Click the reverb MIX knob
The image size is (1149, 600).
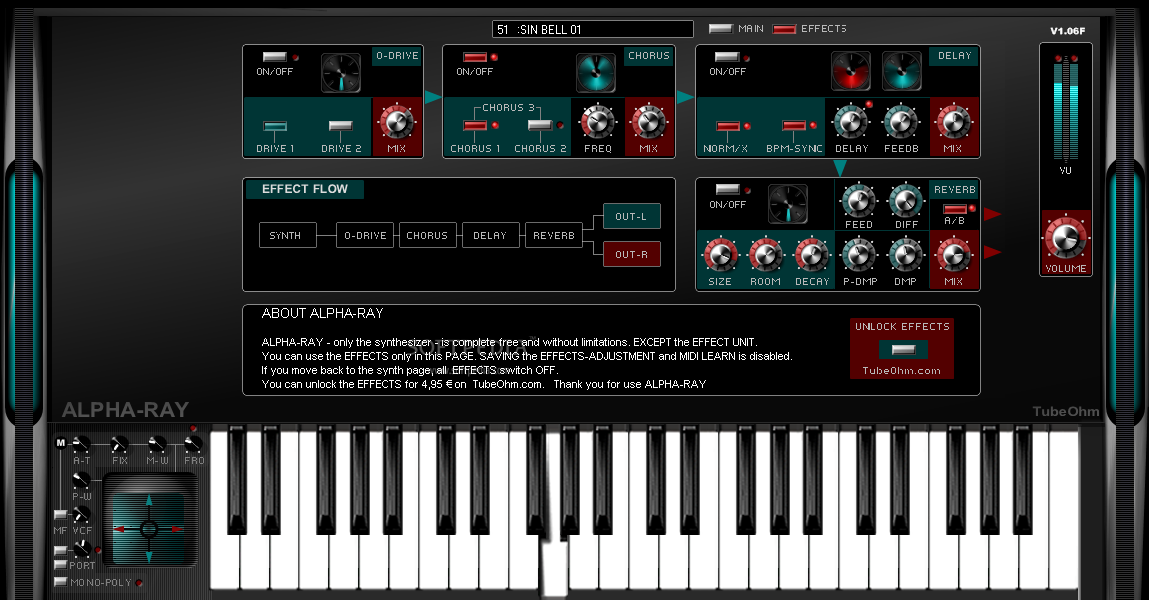953,255
